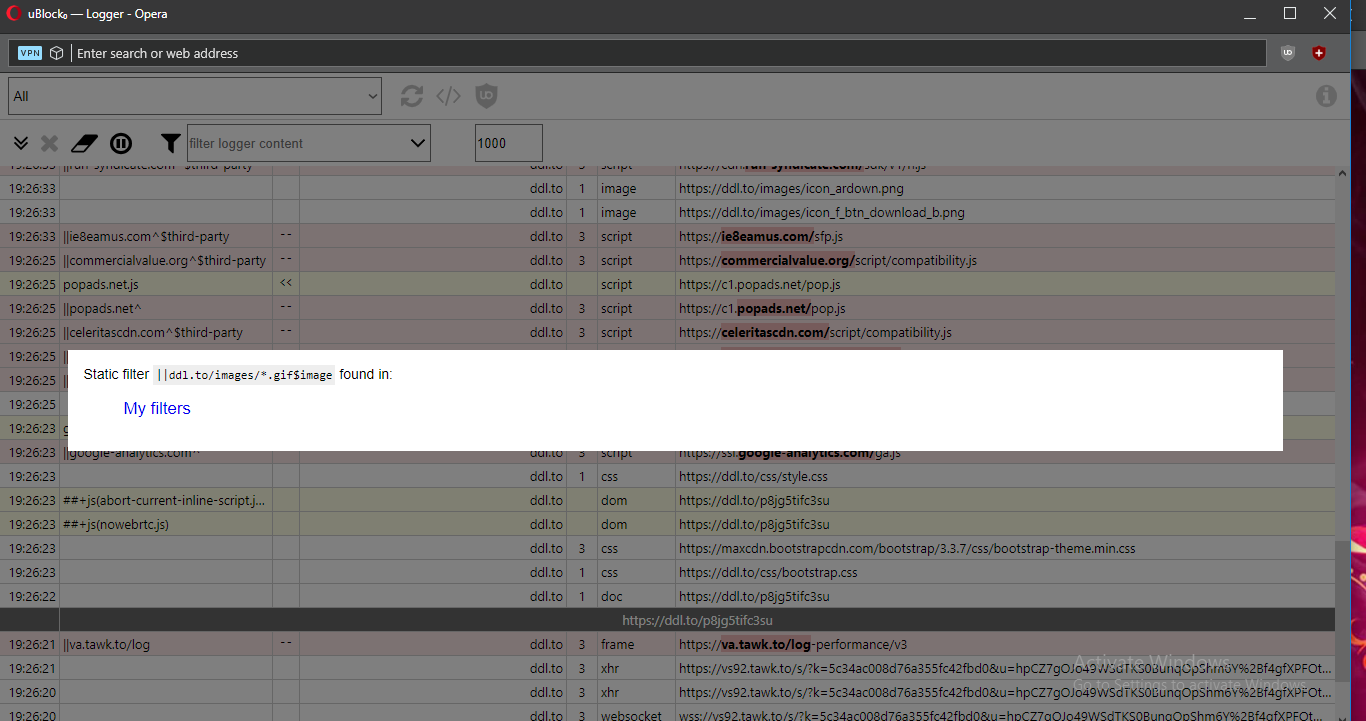The width and height of the screenshot is (1366, 721).
Task: Click the ||commercialvalue.org^$third-party filter entry
Action: pyautogui.click(x=166, y=260)
